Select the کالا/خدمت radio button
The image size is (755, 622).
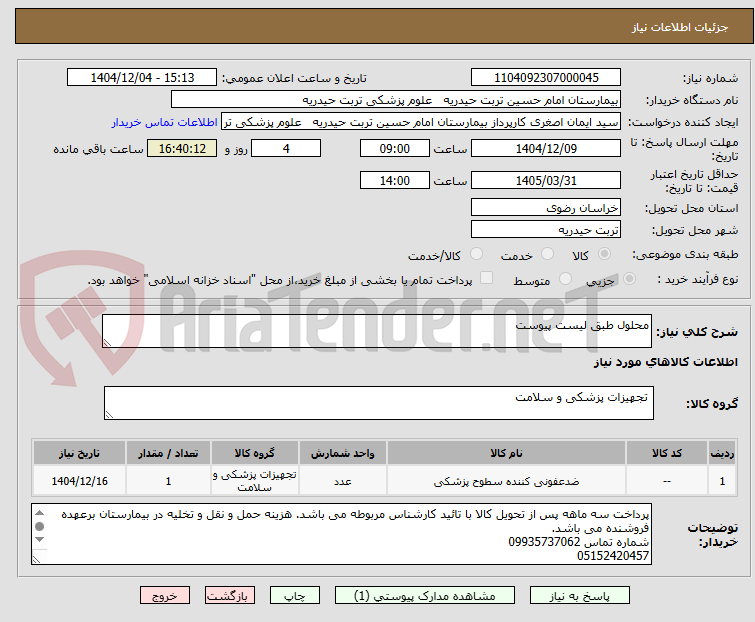[476, 254]
